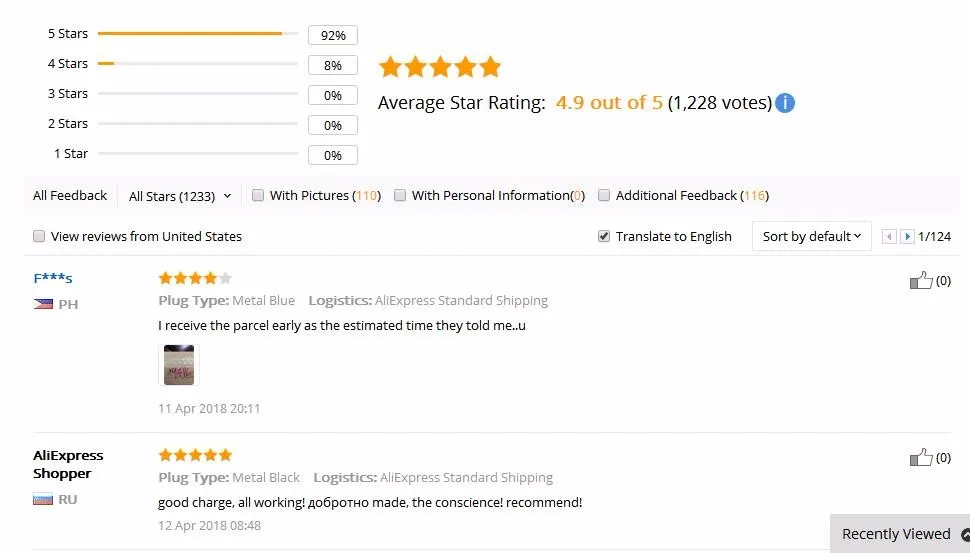Open the All Stars filter dropdown
Viewport: 970px width, 553px height.
coord(180,196)
